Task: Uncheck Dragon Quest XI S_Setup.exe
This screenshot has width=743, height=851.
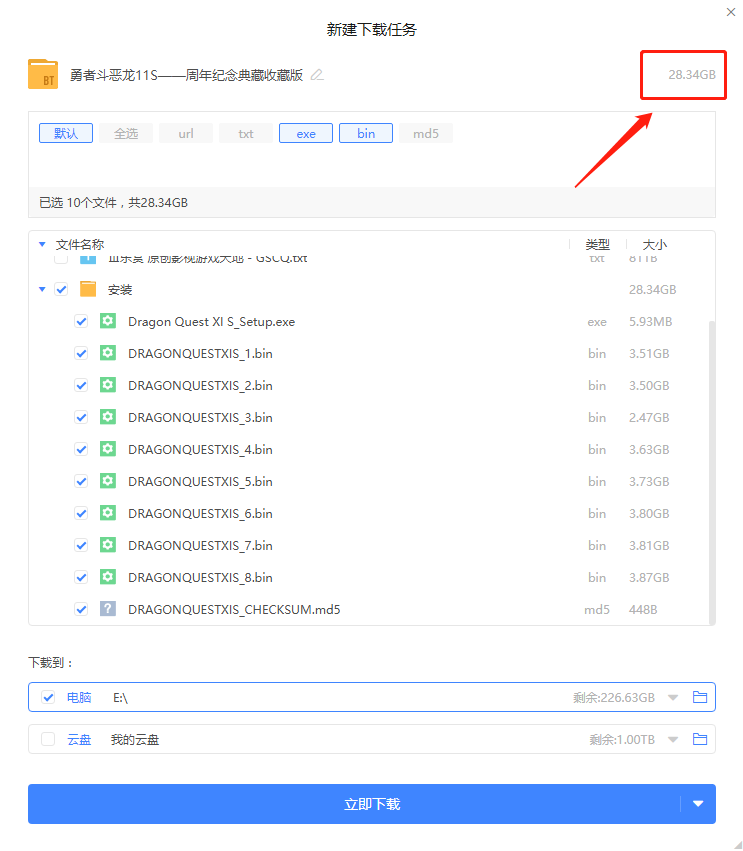Action: [x=81, y=321]
